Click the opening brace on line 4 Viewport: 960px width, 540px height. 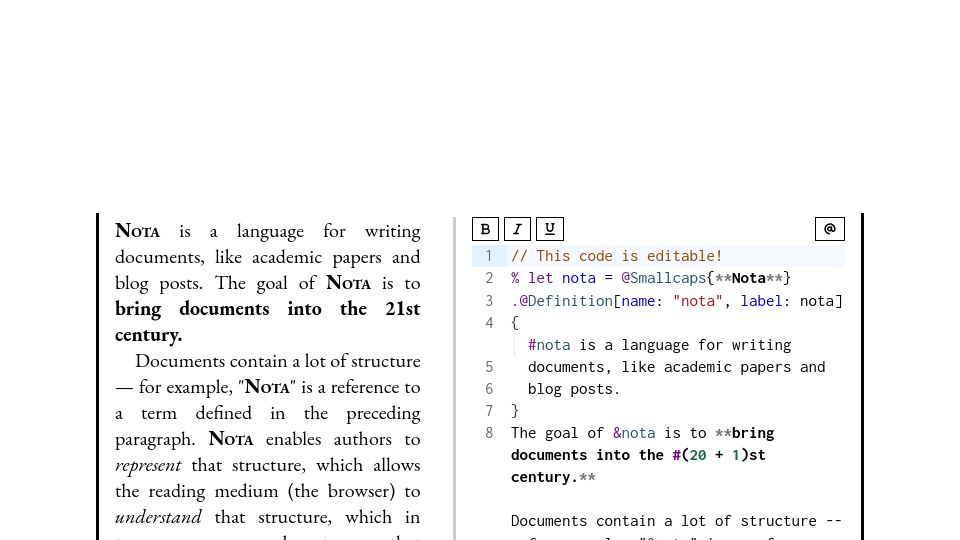(x=515, y=323)
